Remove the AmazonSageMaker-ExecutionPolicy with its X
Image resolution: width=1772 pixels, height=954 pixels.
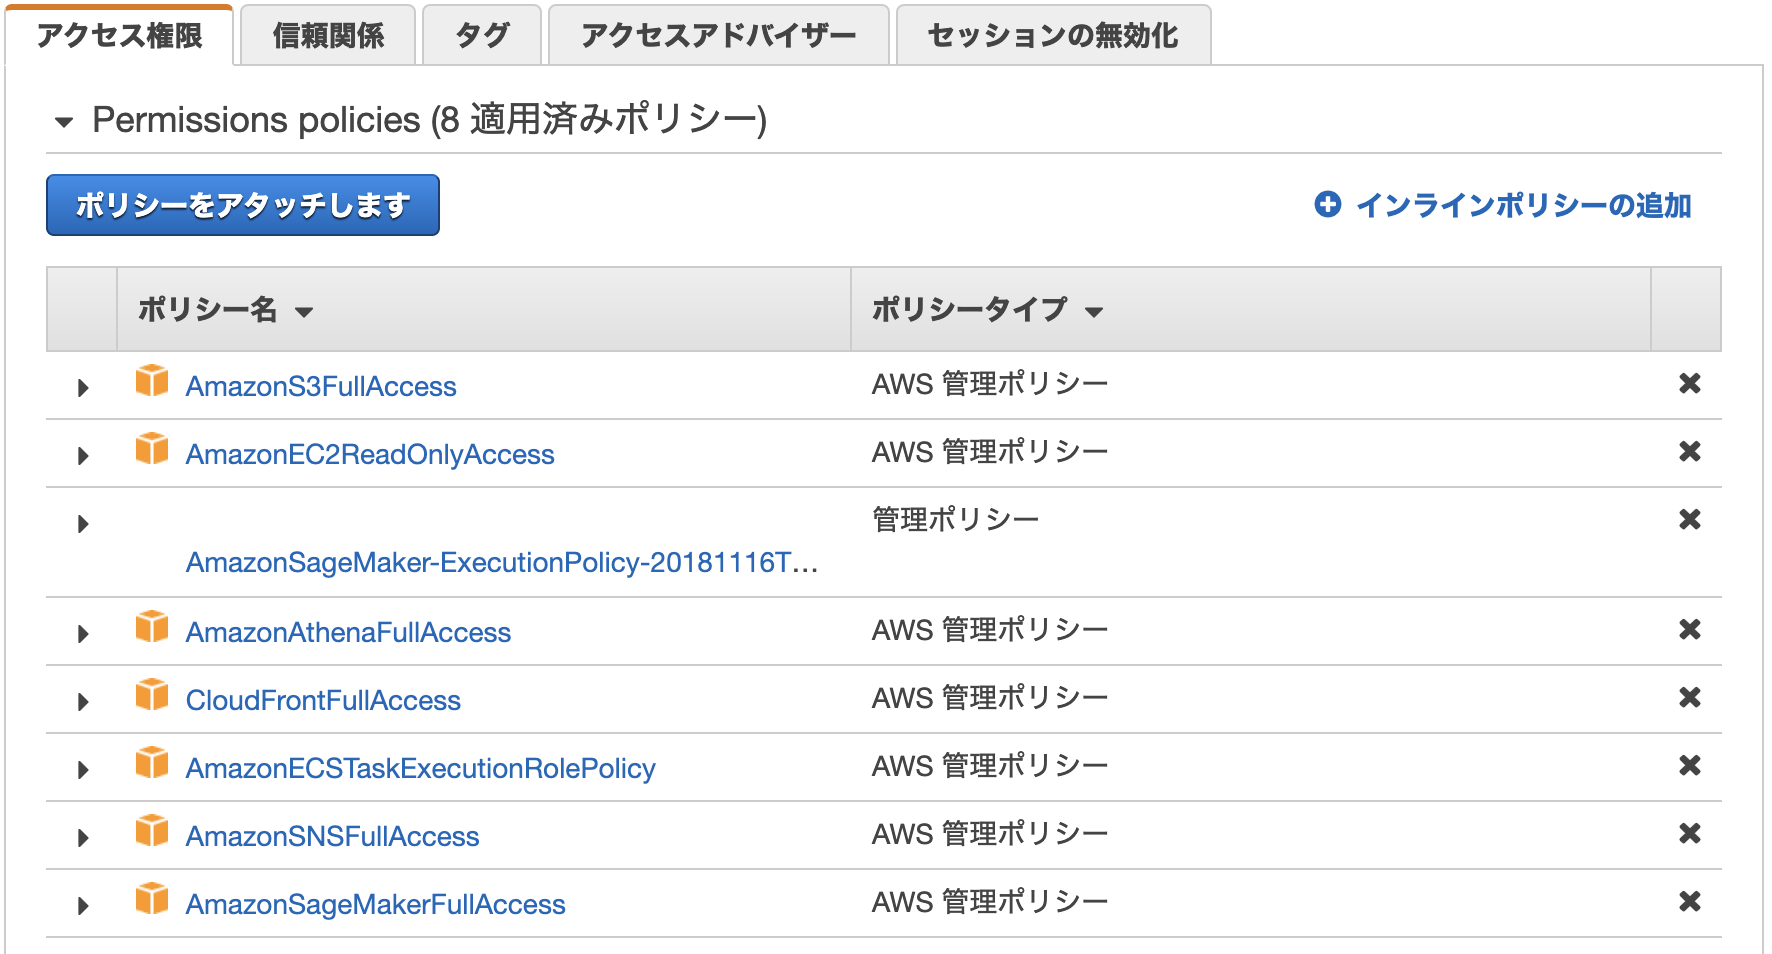coord(1690,519)
